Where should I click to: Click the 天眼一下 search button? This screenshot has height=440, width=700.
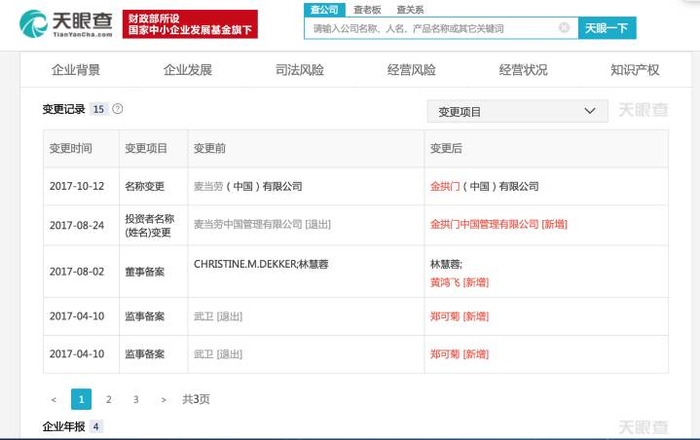click(x=607, y=28)
